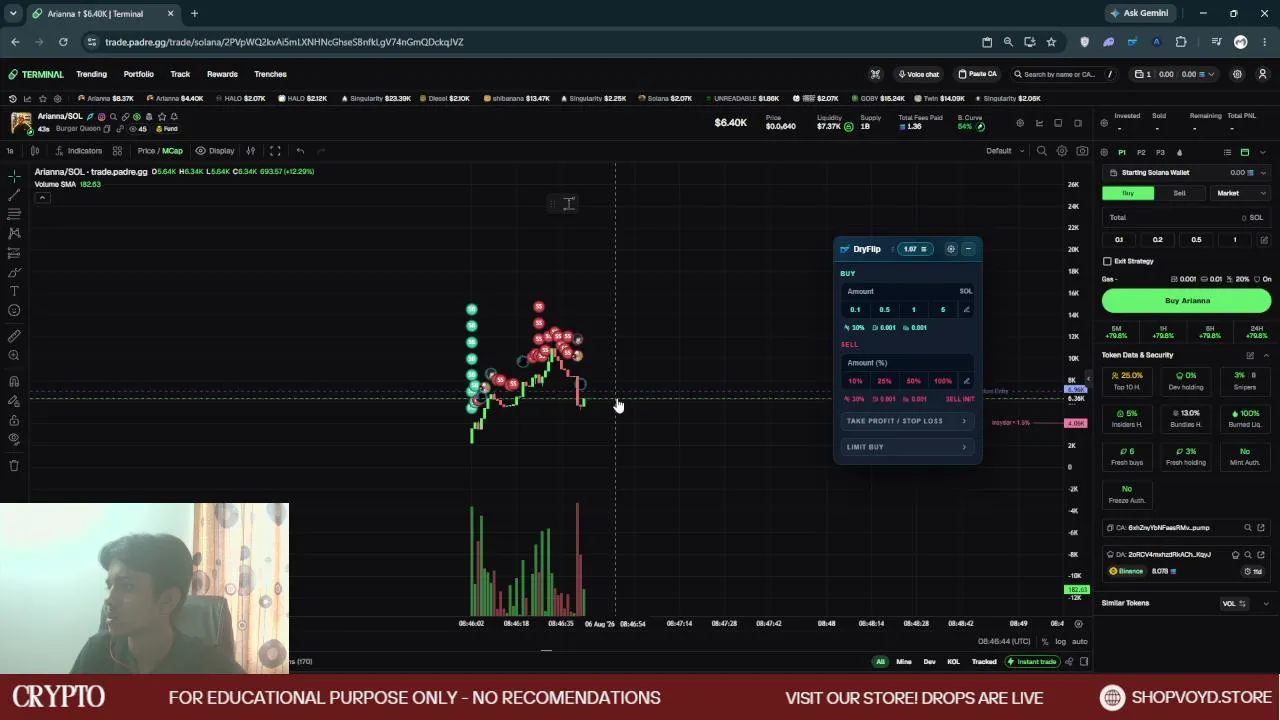
Task: Edit DryFlip buy amount presets
Action: (966, 310)
